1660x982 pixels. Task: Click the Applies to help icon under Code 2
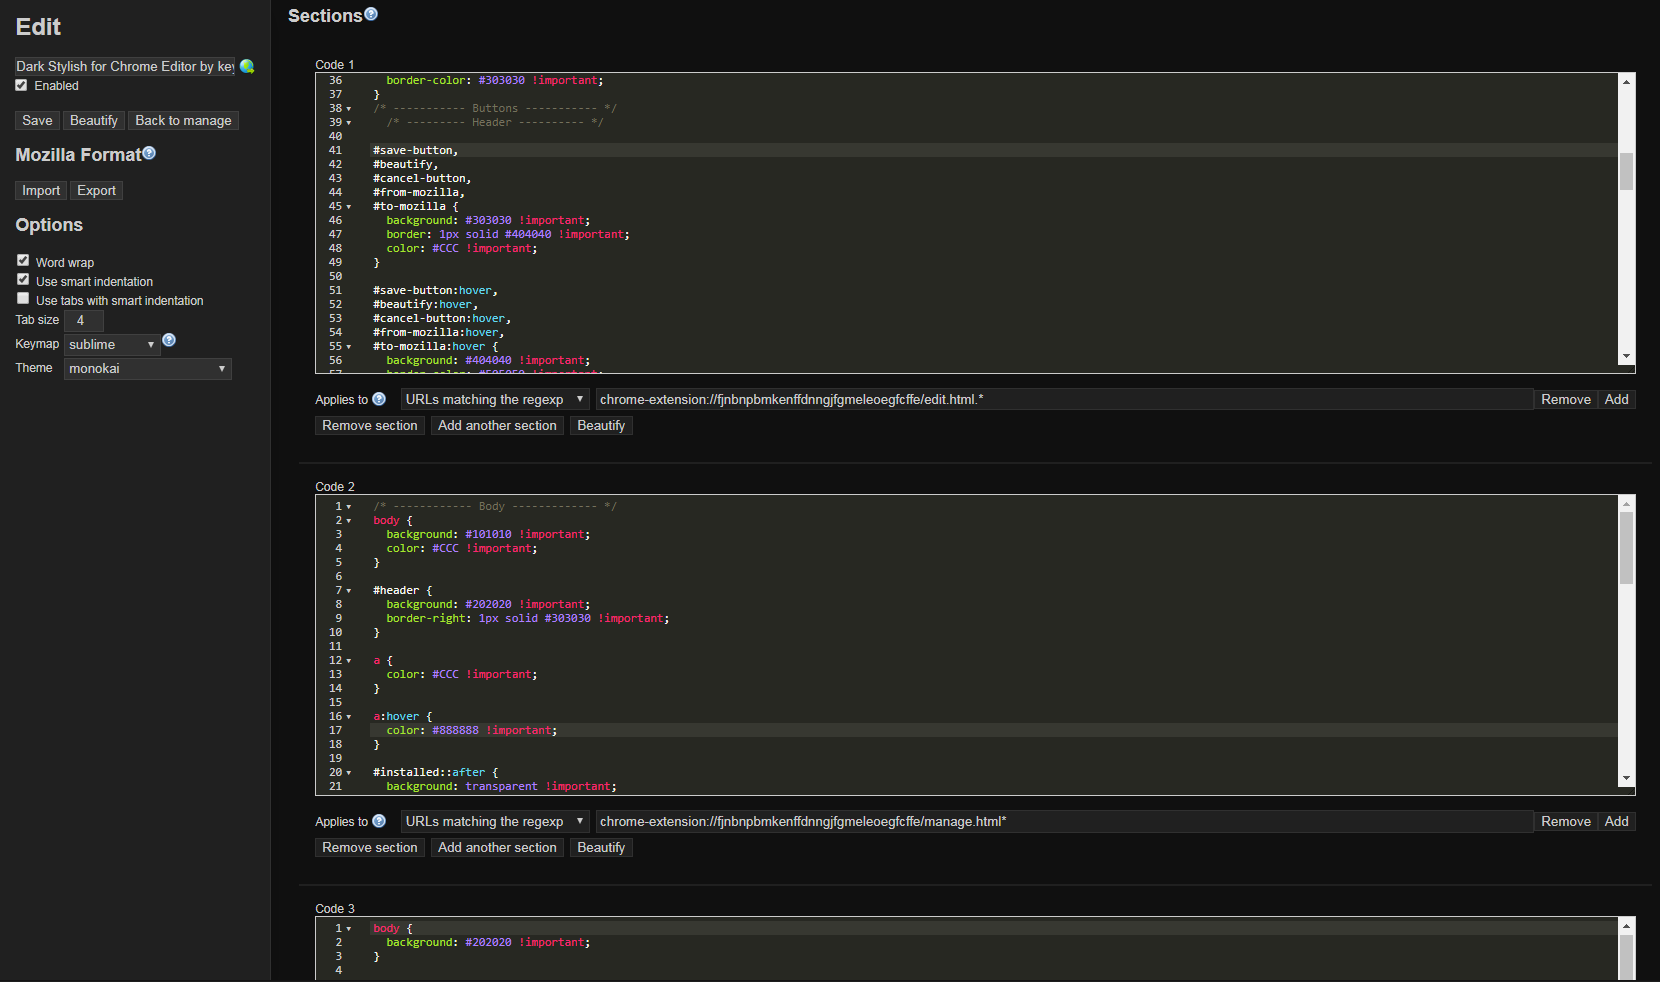[x=380, y=821]
